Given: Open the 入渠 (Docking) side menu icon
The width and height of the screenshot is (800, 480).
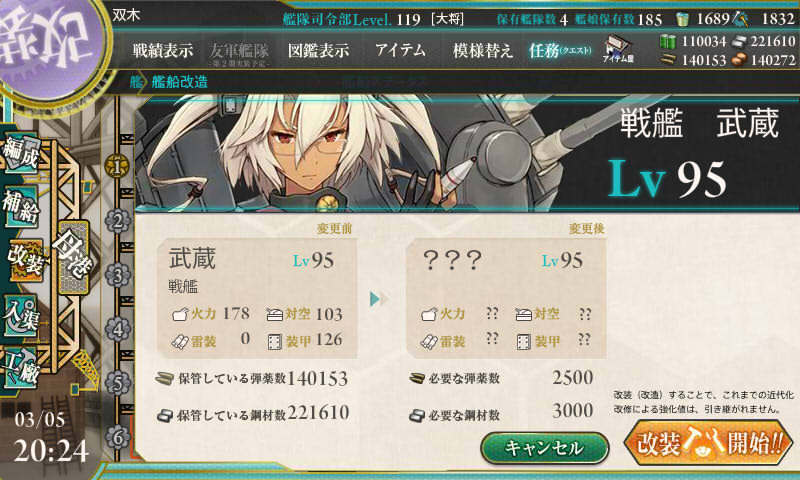Looking at the screenshot, I should pyautogui.click(x=20, y=316).
